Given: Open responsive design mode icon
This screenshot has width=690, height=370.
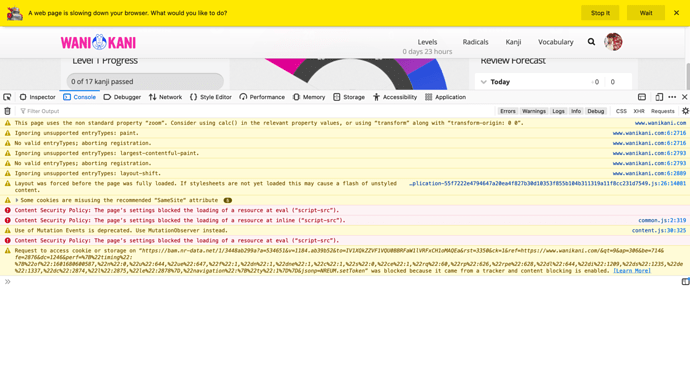Looking at the screenshot, I should coord(659,97).
